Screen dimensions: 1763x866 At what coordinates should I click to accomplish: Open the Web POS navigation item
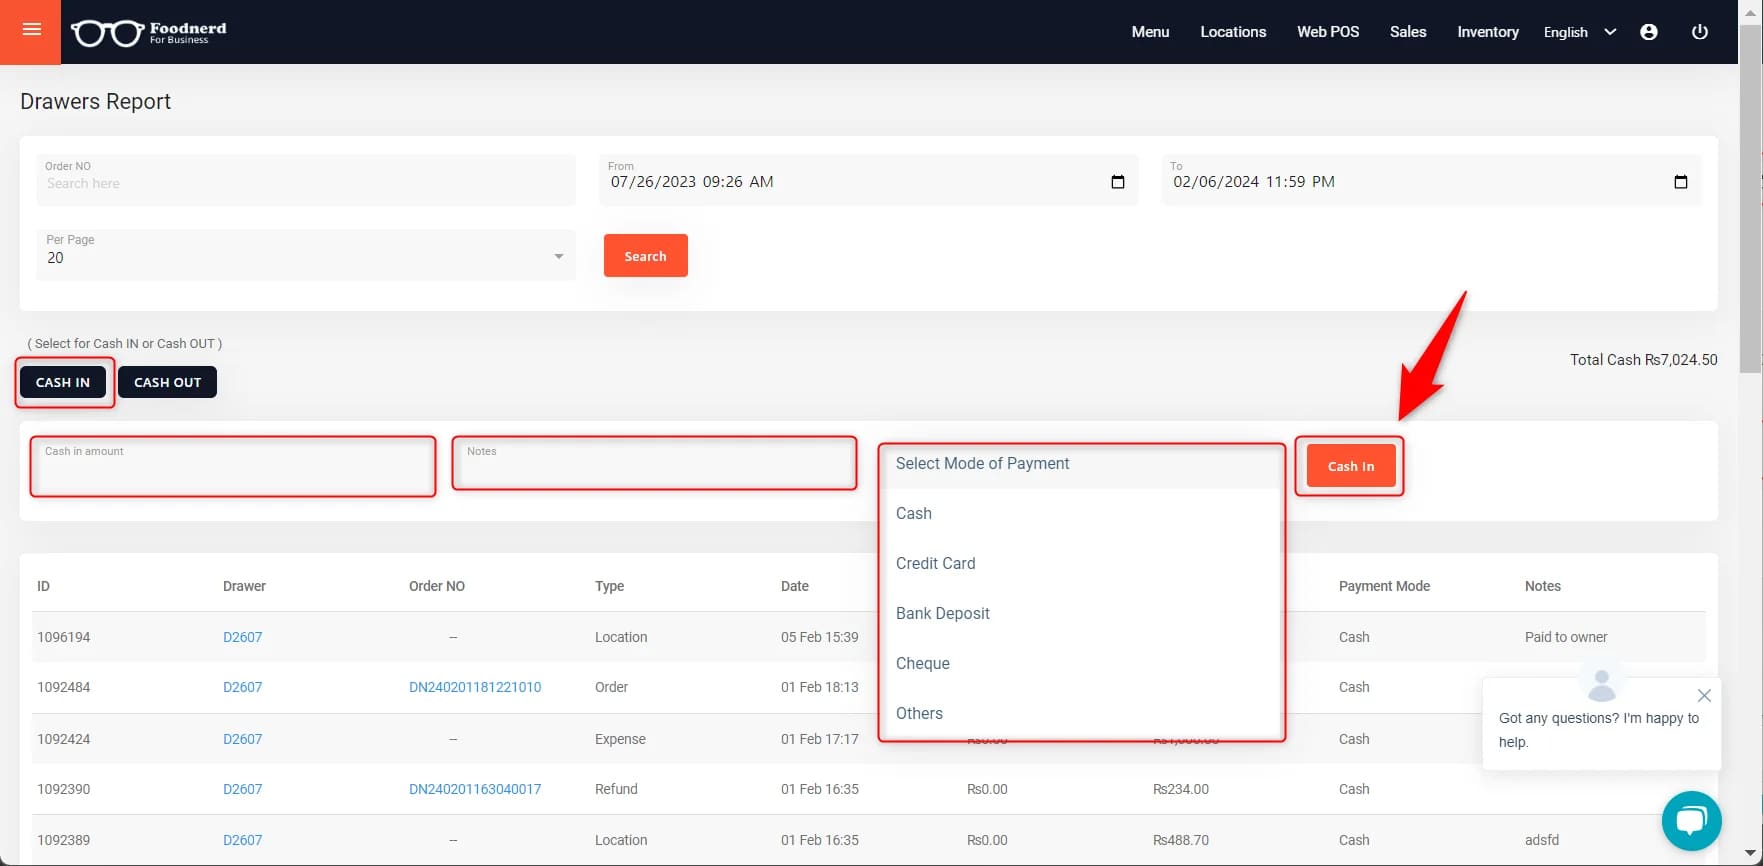pos(1328,32)
